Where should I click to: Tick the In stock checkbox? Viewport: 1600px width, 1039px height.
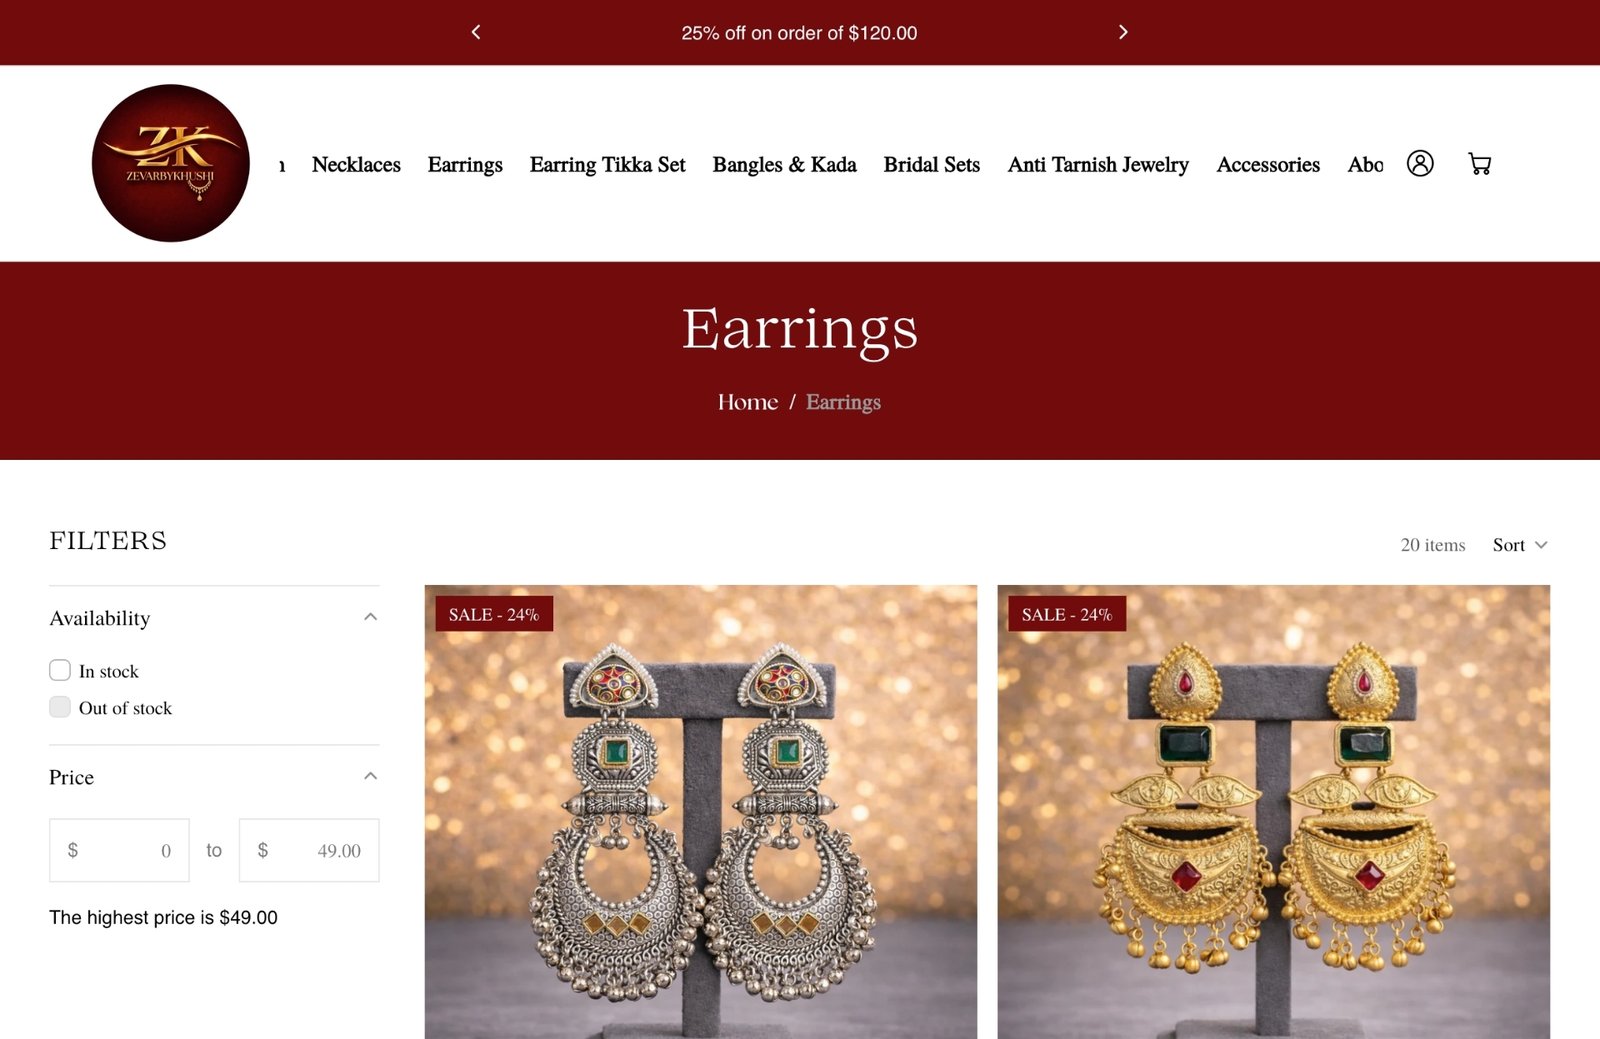point(60,670)
